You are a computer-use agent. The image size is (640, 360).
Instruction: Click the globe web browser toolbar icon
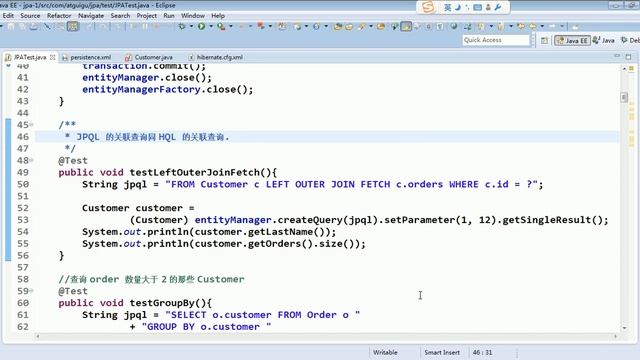point(453,27)
